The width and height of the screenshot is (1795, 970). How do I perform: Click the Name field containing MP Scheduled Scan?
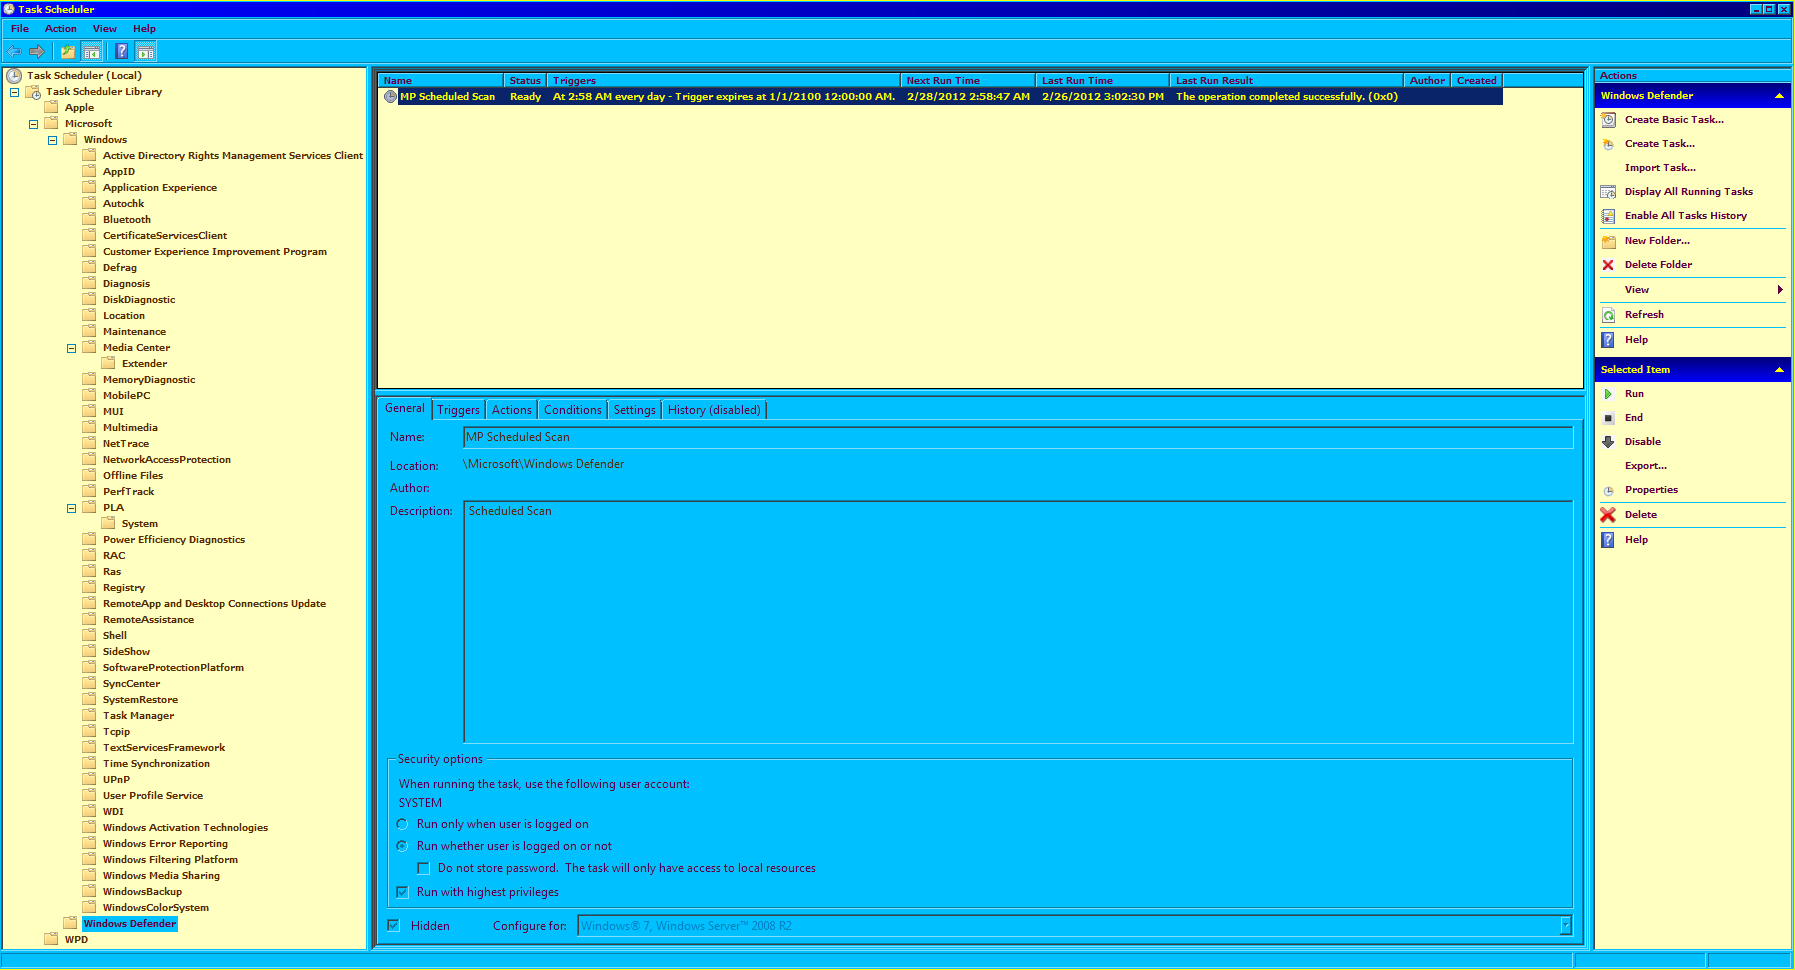click(x=1018, y=438)
